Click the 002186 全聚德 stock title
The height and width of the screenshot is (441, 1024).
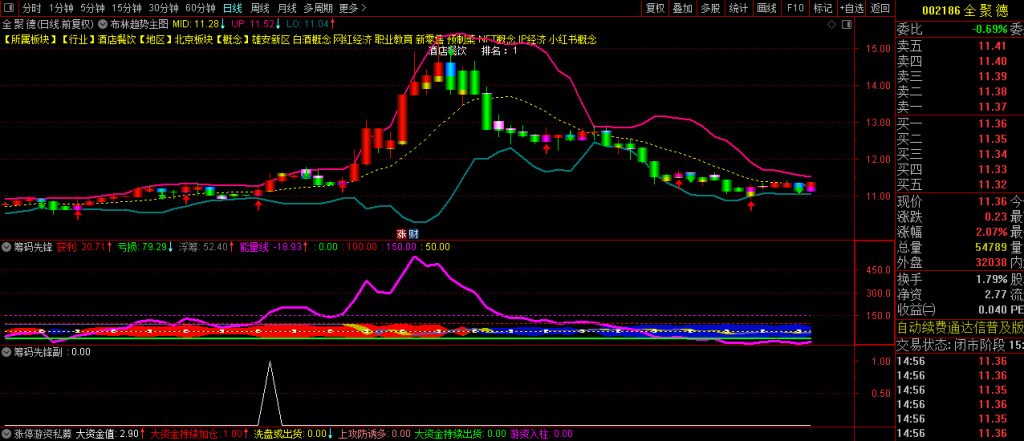coord(964,10)
